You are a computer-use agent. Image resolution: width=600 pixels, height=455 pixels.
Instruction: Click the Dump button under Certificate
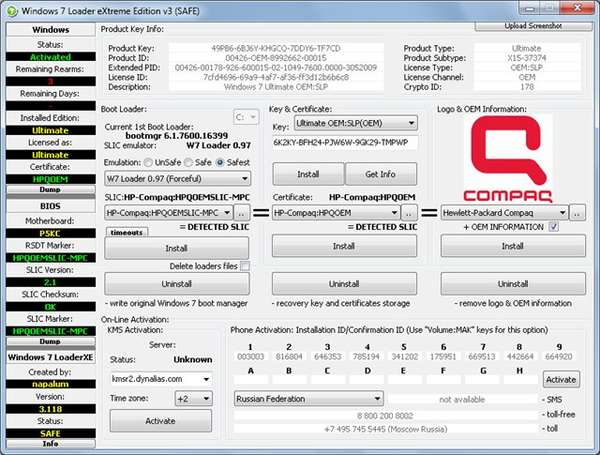[x=51, y=190]
